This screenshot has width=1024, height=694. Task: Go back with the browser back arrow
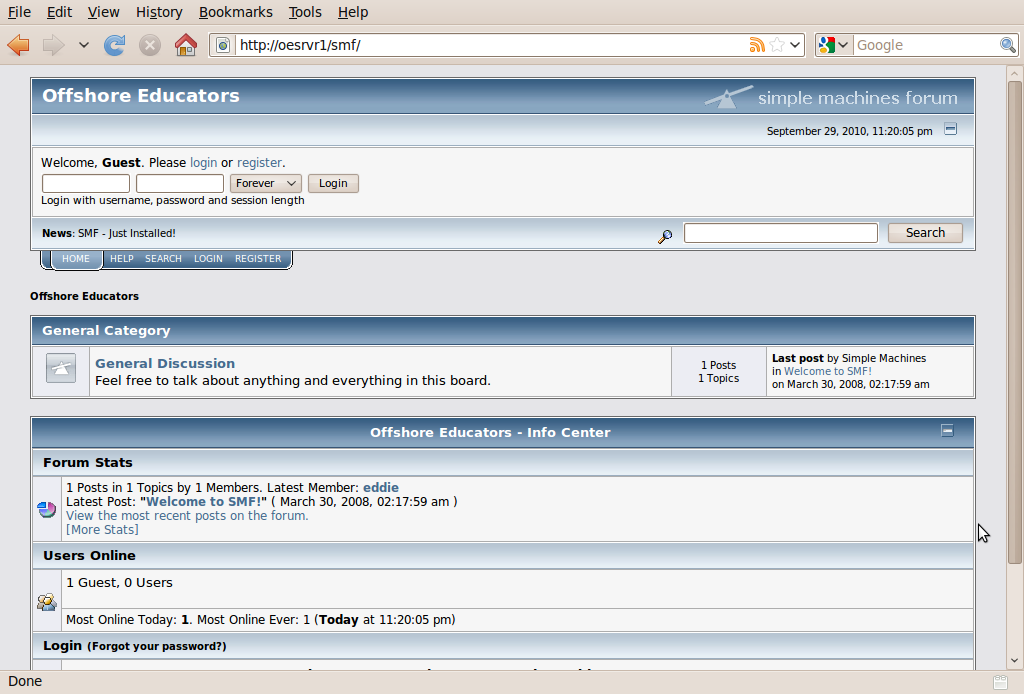(18, 45)
